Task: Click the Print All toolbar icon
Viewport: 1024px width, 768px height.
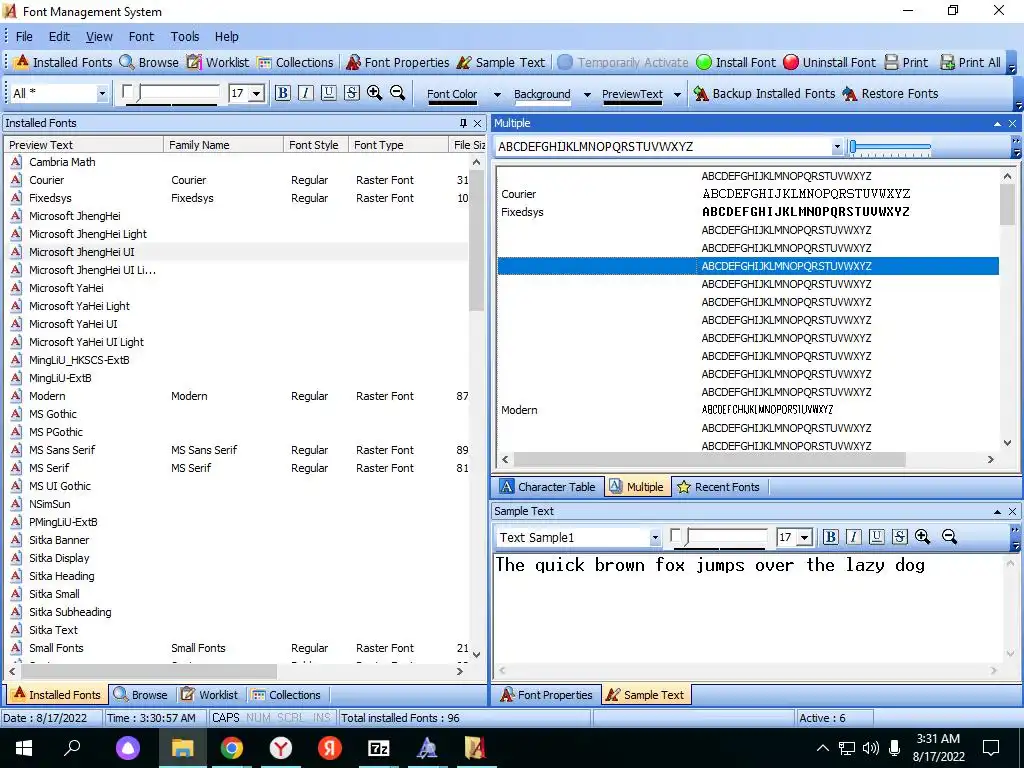Action: [x=969, y=62]
